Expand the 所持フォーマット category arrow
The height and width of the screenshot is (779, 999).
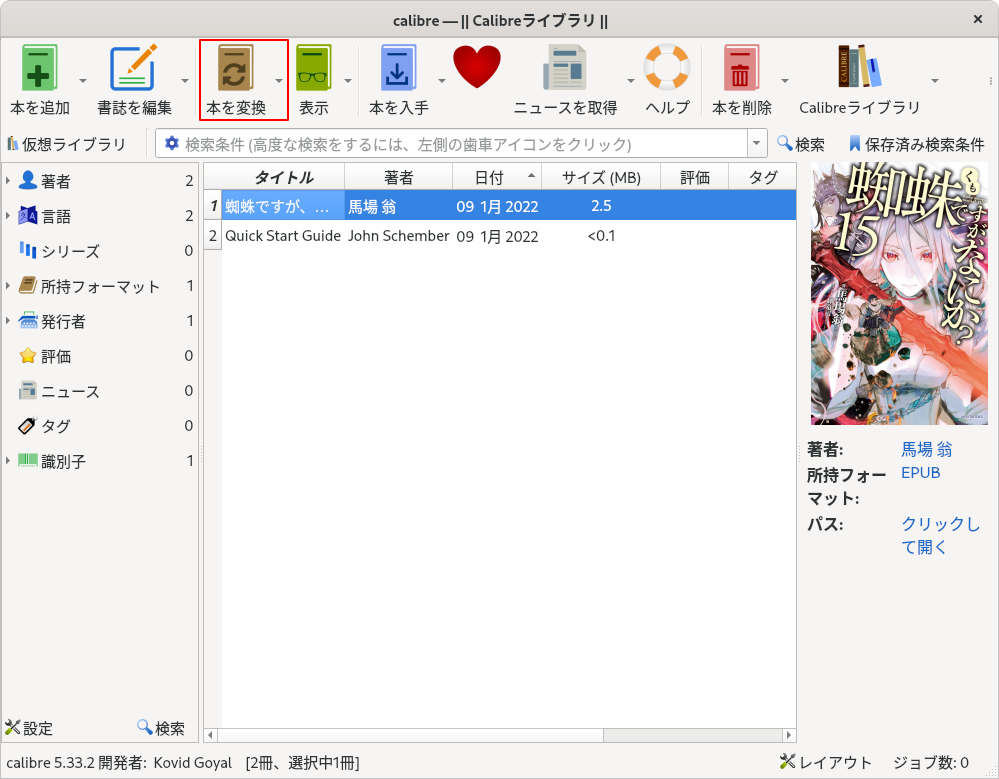pos(8,286)
